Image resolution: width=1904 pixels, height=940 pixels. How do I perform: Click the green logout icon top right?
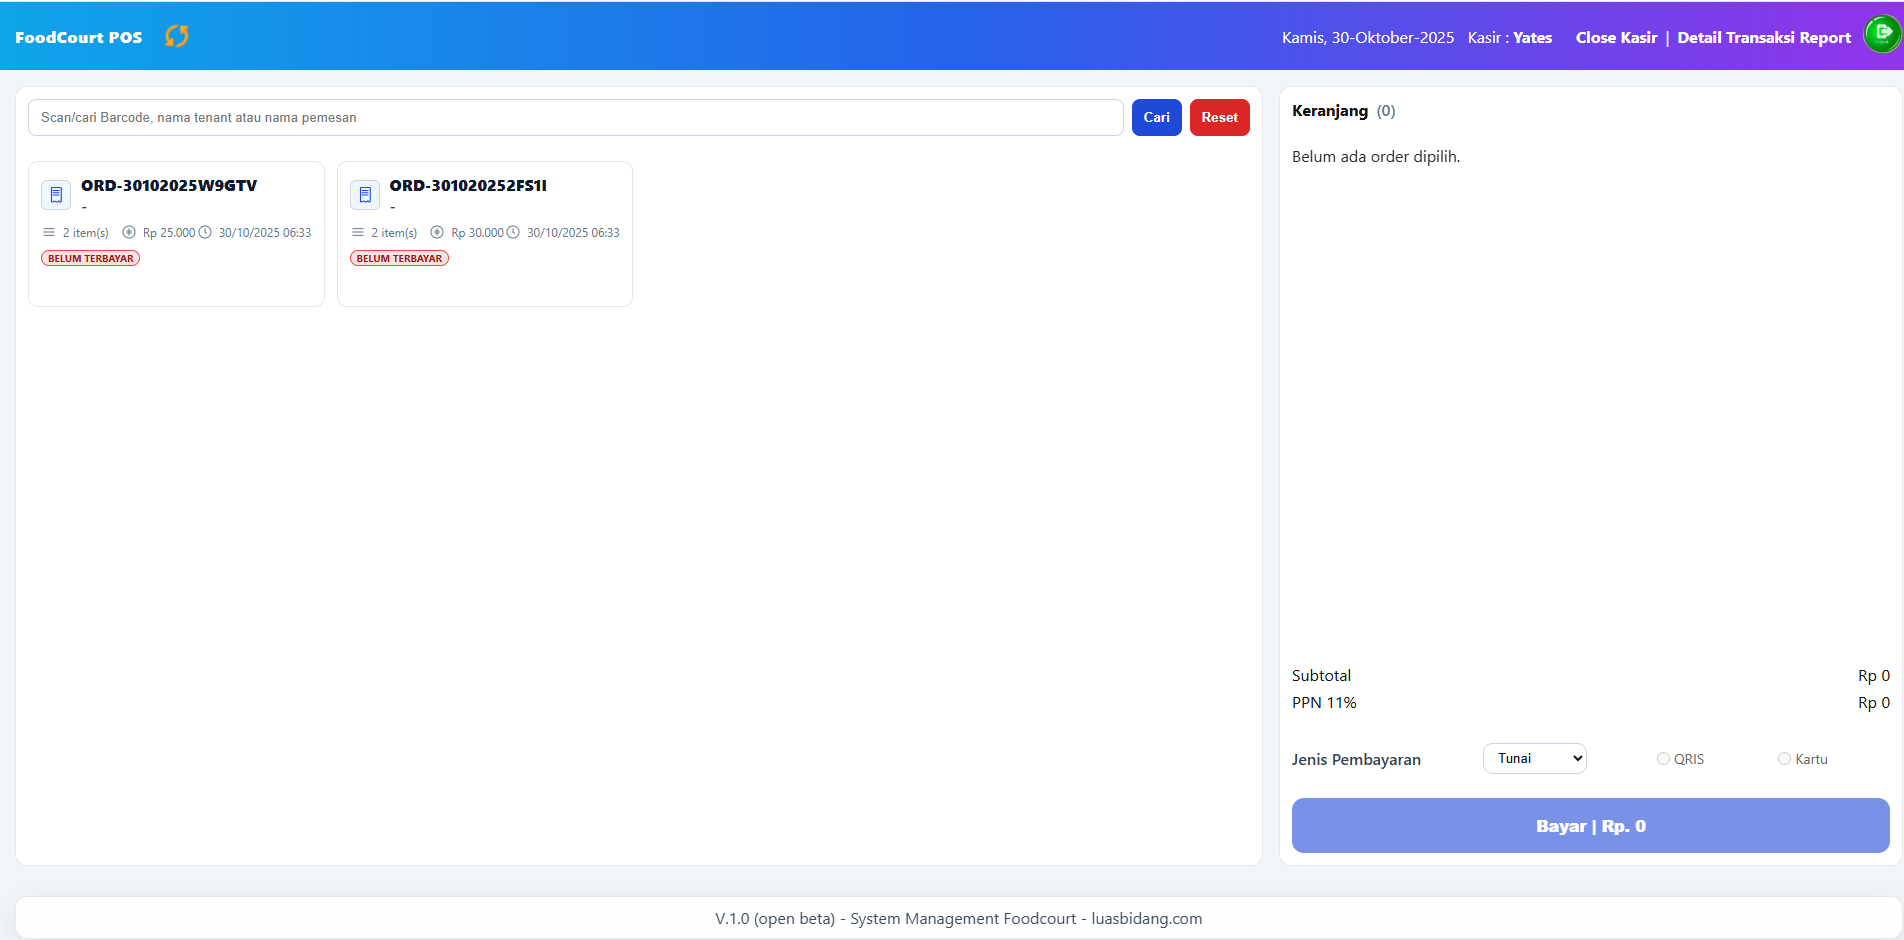click(1881, 33)
